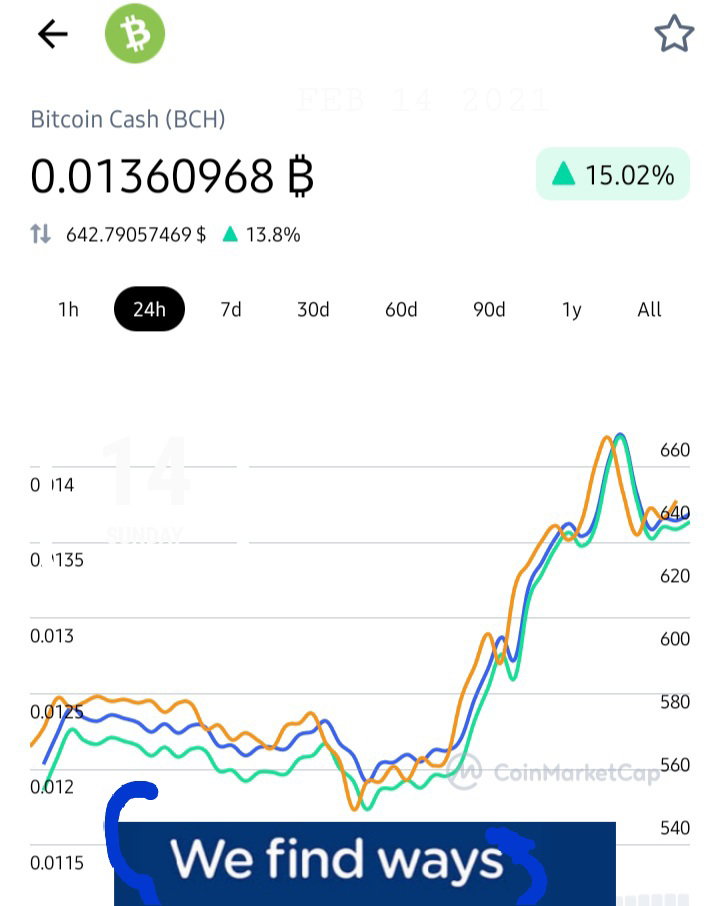Viewport: 720px width, 906px height.
Task: Select the 1h time range
Action: pos(68,310)
